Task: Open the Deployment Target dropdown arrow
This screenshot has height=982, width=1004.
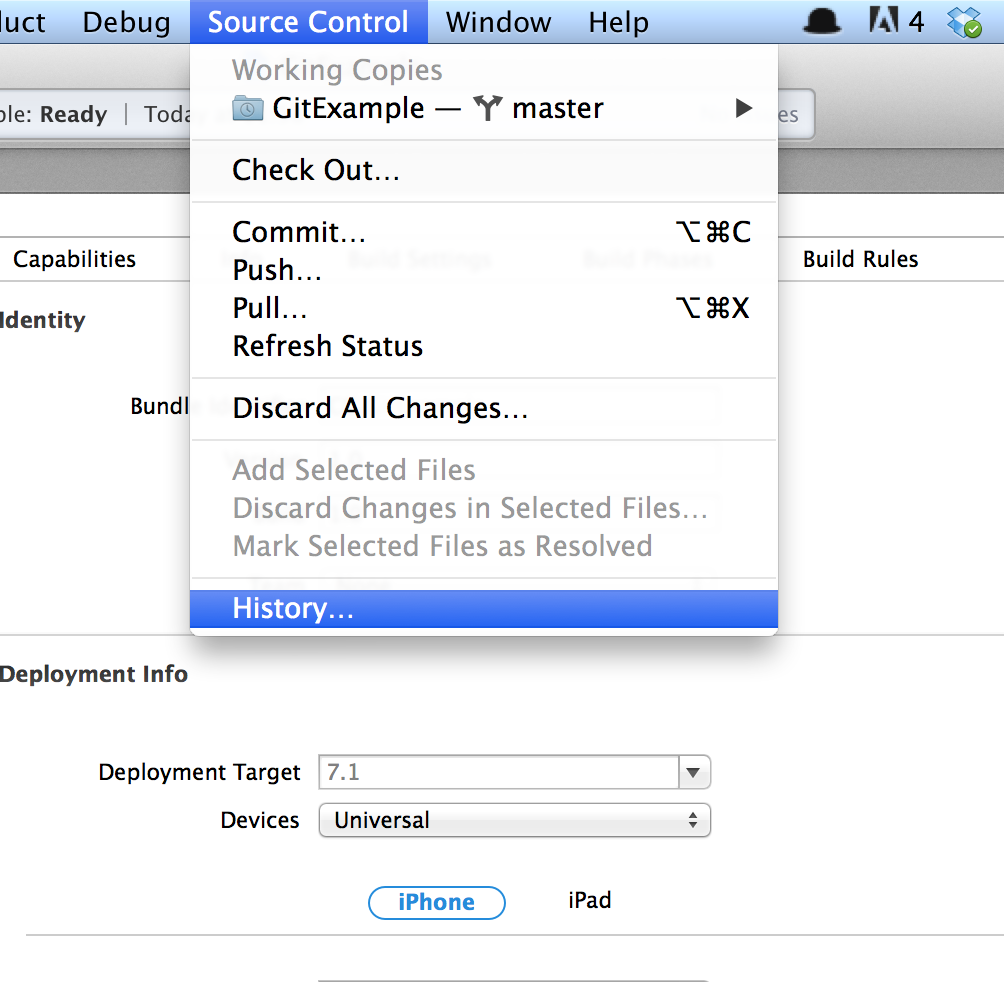Action: tap(693, 772)
